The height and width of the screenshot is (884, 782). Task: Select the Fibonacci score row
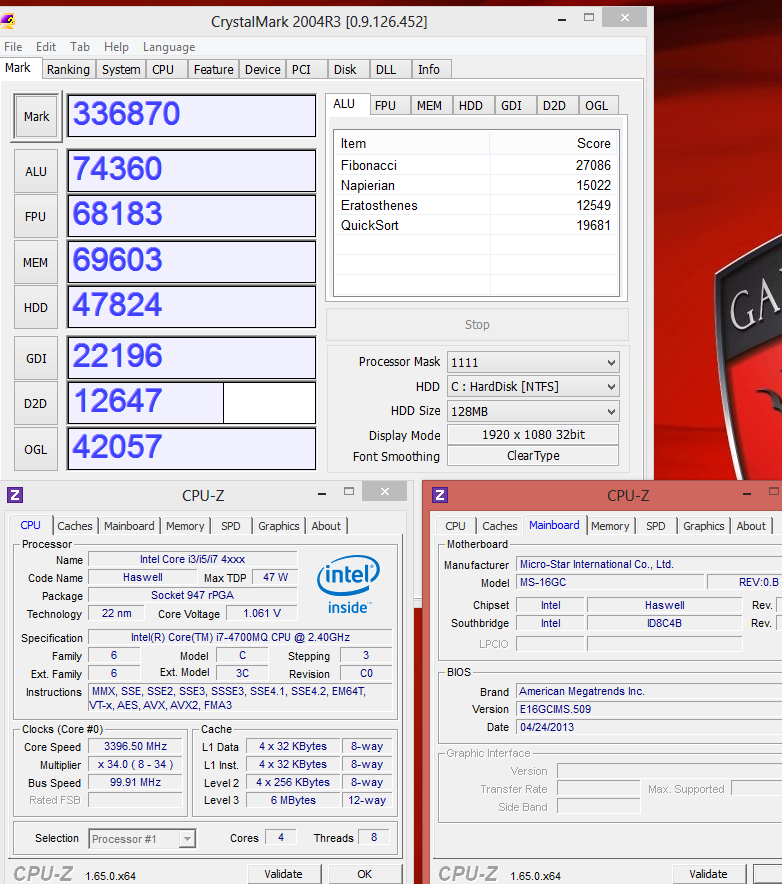click(476, 165)
